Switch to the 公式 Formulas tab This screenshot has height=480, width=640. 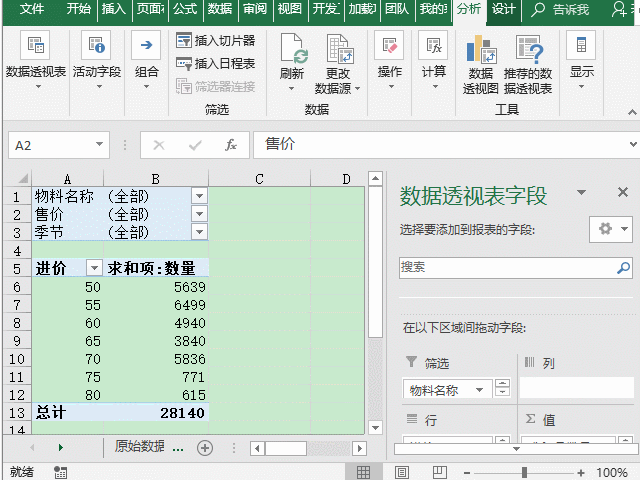click(x=185, y=9)
